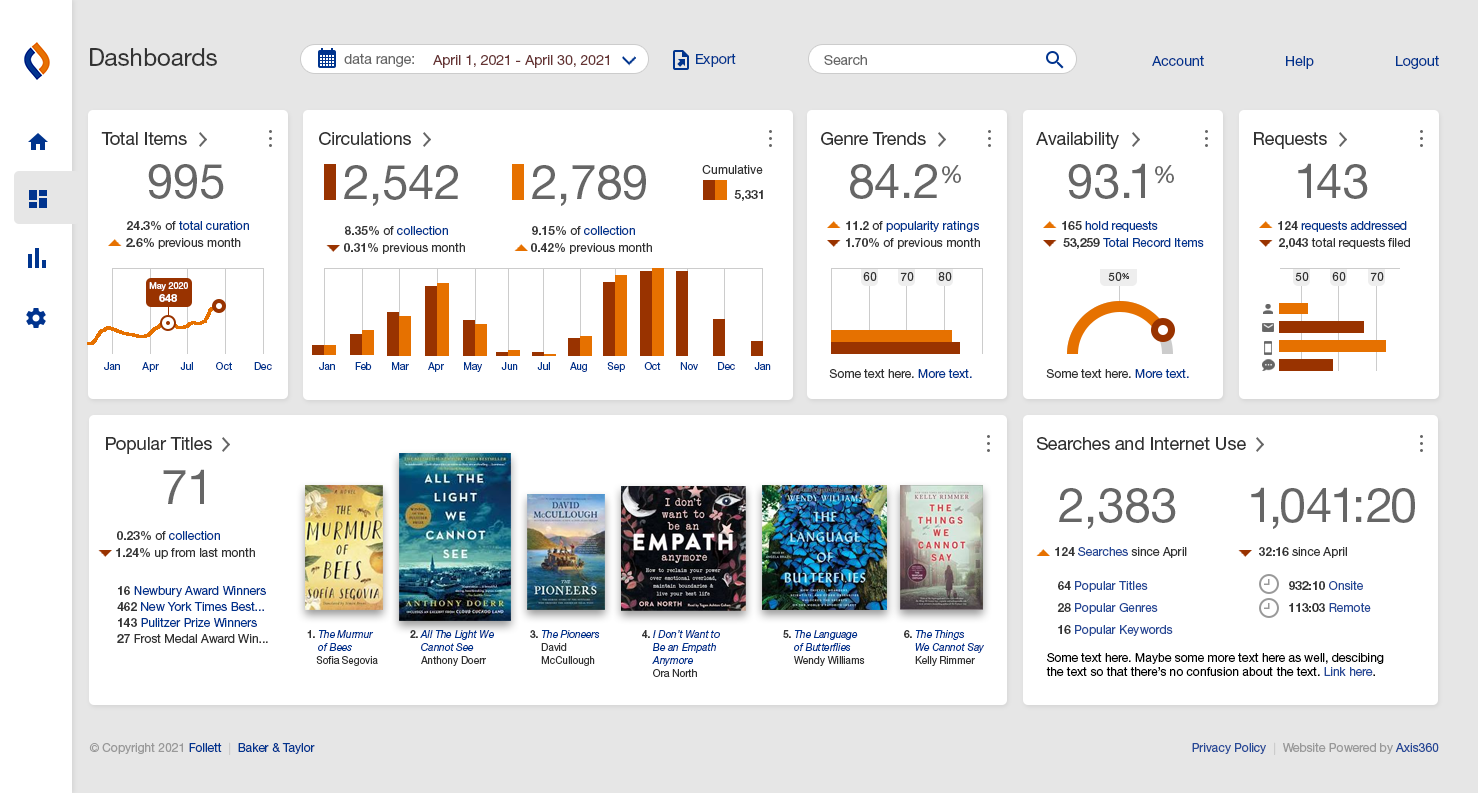Click the Home icon in sidebar

[38, 142]
